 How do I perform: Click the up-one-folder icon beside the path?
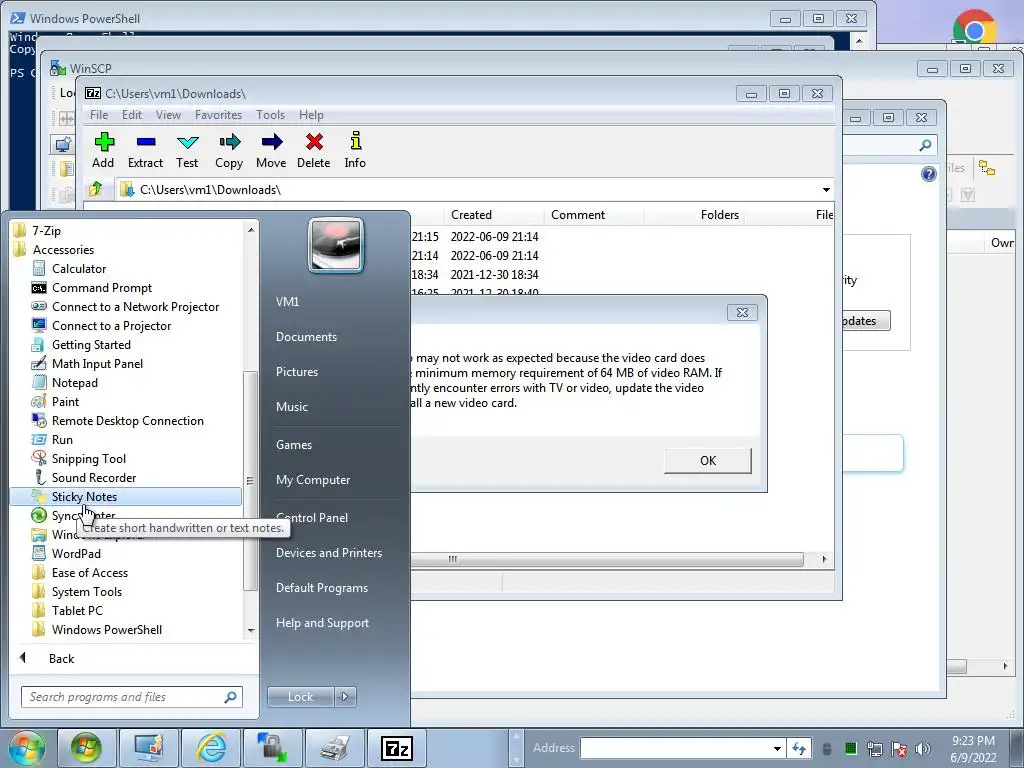[96, 189]
